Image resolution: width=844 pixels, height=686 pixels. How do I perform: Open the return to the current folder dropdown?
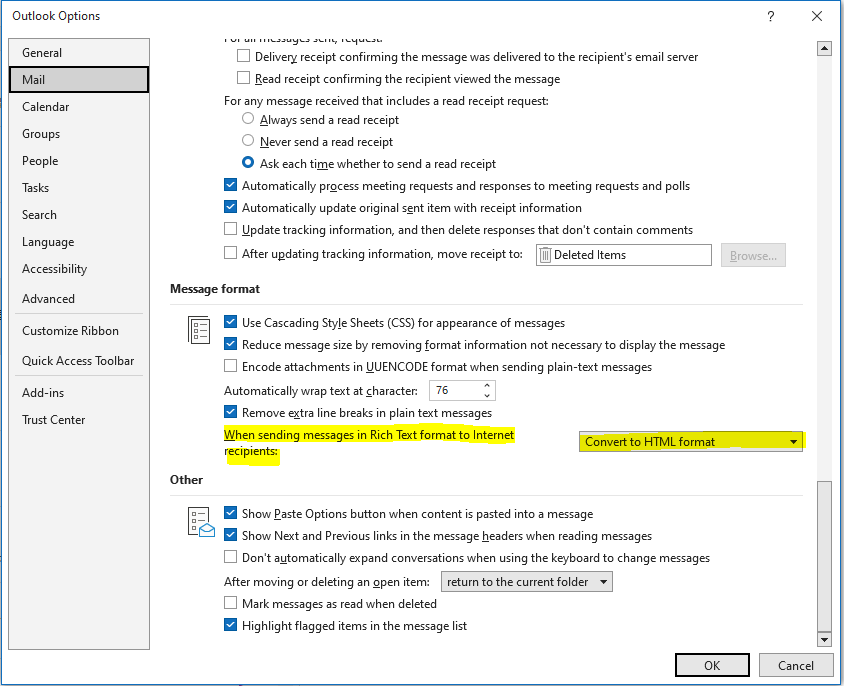(x=603, y=581)
